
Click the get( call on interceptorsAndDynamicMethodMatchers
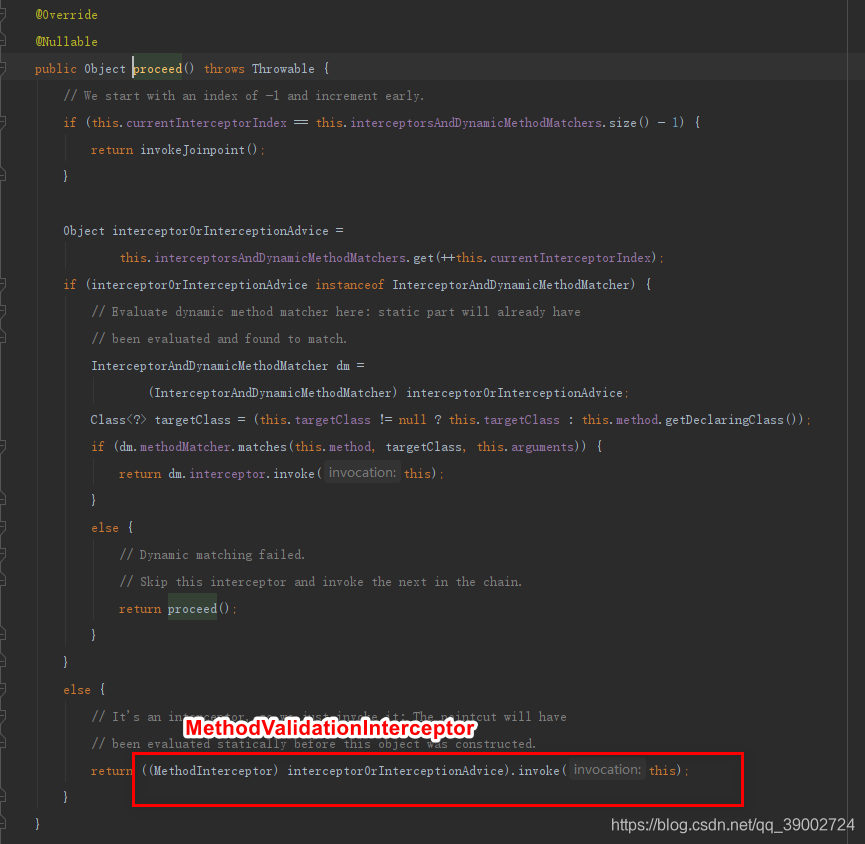click(427, 258)
